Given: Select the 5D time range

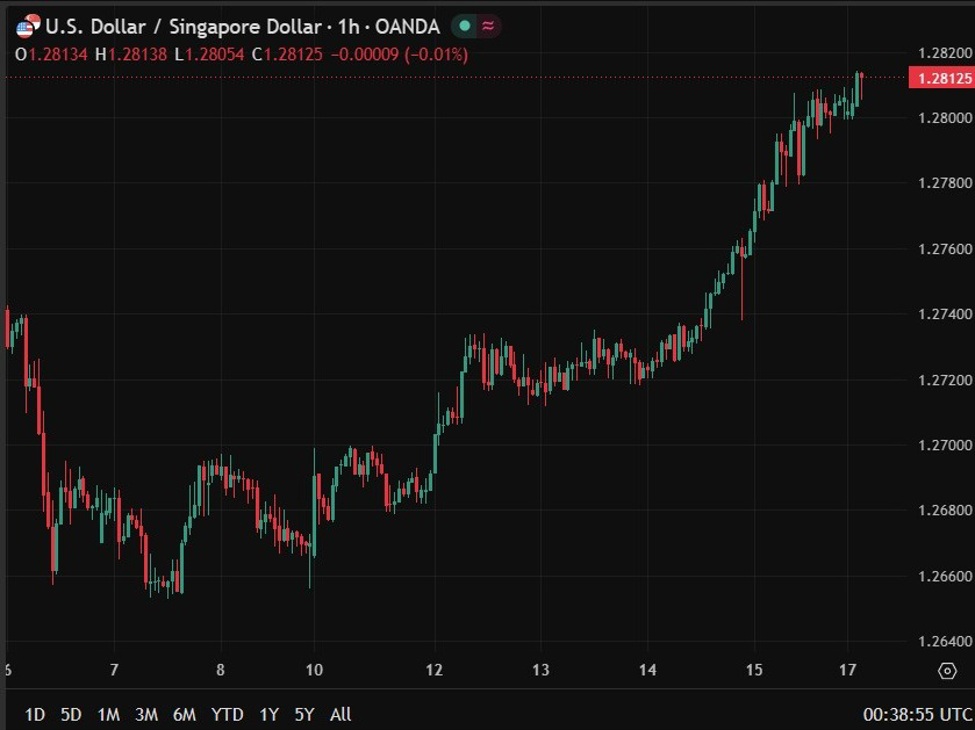Looking at the screenshot, I should point(72,714).
